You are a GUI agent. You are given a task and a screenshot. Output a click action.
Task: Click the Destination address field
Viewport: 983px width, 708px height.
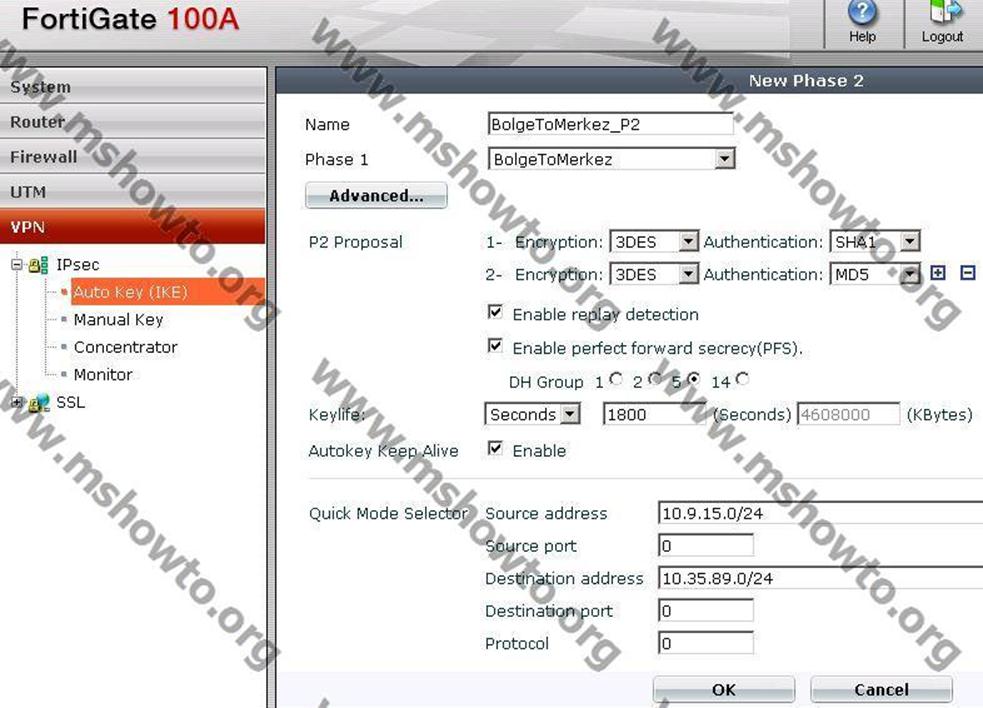[x=821, y=578]
